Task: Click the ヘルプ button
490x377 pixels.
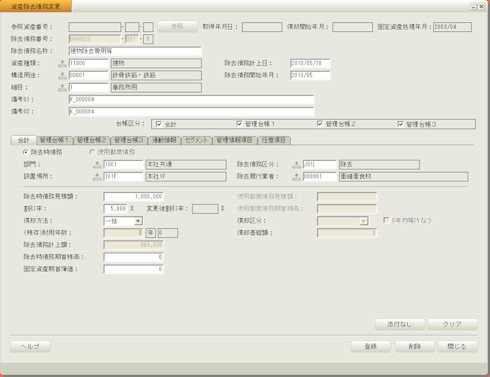Action: pyautogui.click(x=30, y=346)
